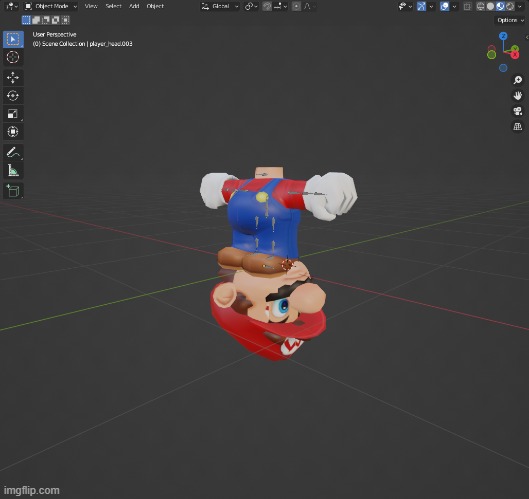The width and height of the screenshot is (529, 499).
Task: Activate the Rotate tool
Action: [x=13, y=96]
